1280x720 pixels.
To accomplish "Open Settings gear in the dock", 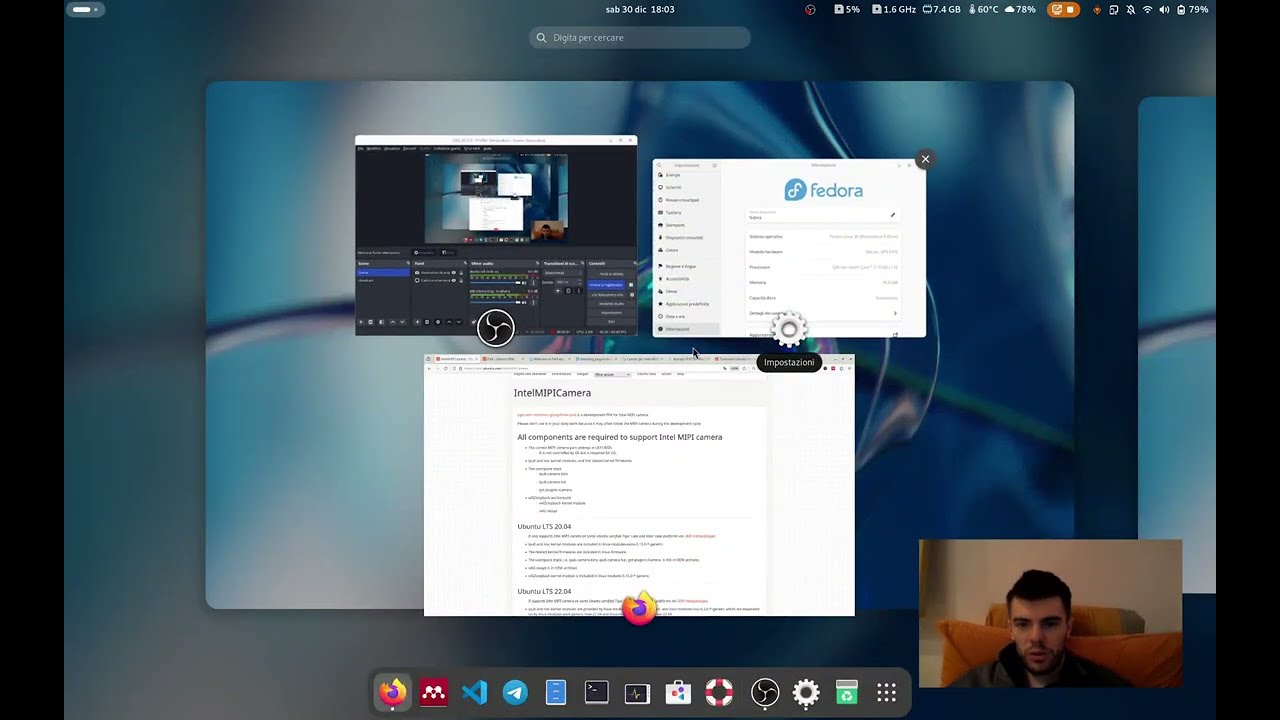I will [806, 692].
